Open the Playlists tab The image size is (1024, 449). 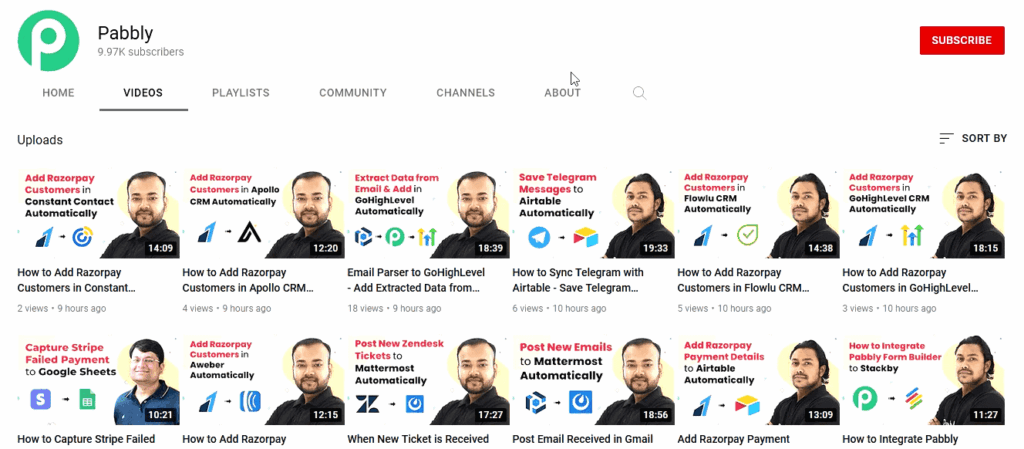tap(240, 93)
